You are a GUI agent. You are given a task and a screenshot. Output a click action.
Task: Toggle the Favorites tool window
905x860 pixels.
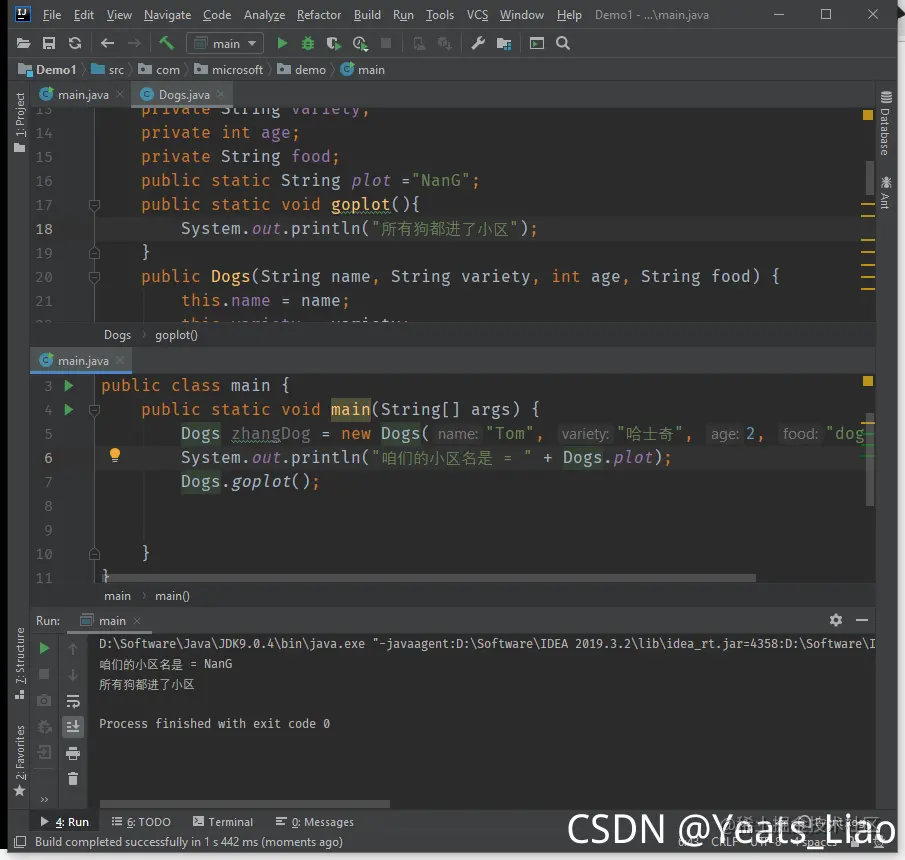point(20,760)
